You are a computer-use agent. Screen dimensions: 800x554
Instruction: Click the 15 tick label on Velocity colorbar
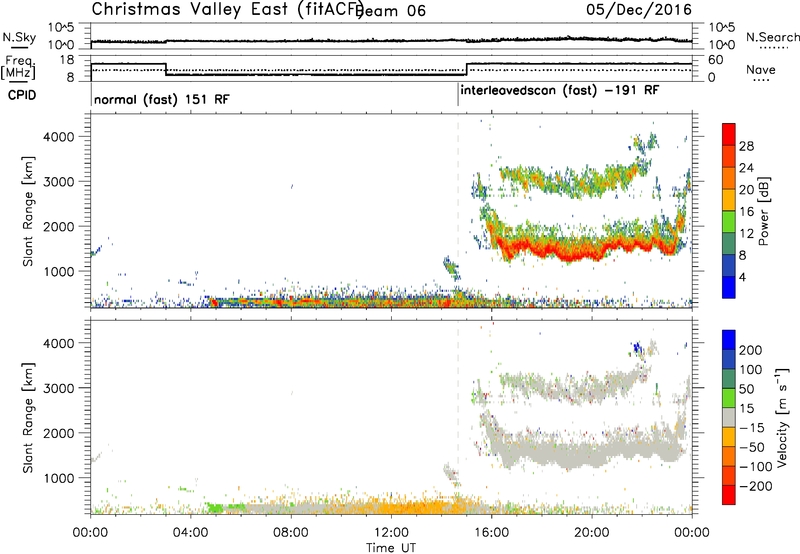[746, 409]
